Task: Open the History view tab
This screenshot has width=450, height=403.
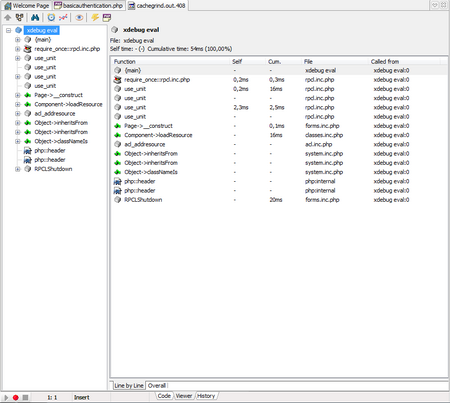Action: coord(206,396)
